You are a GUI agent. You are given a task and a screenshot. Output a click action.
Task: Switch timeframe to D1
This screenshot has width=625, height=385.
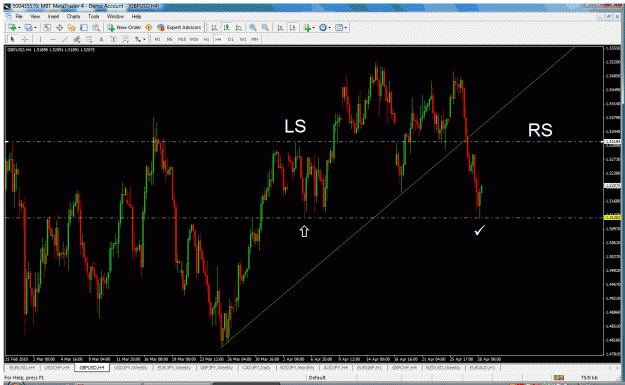click(x=230, y=39)
